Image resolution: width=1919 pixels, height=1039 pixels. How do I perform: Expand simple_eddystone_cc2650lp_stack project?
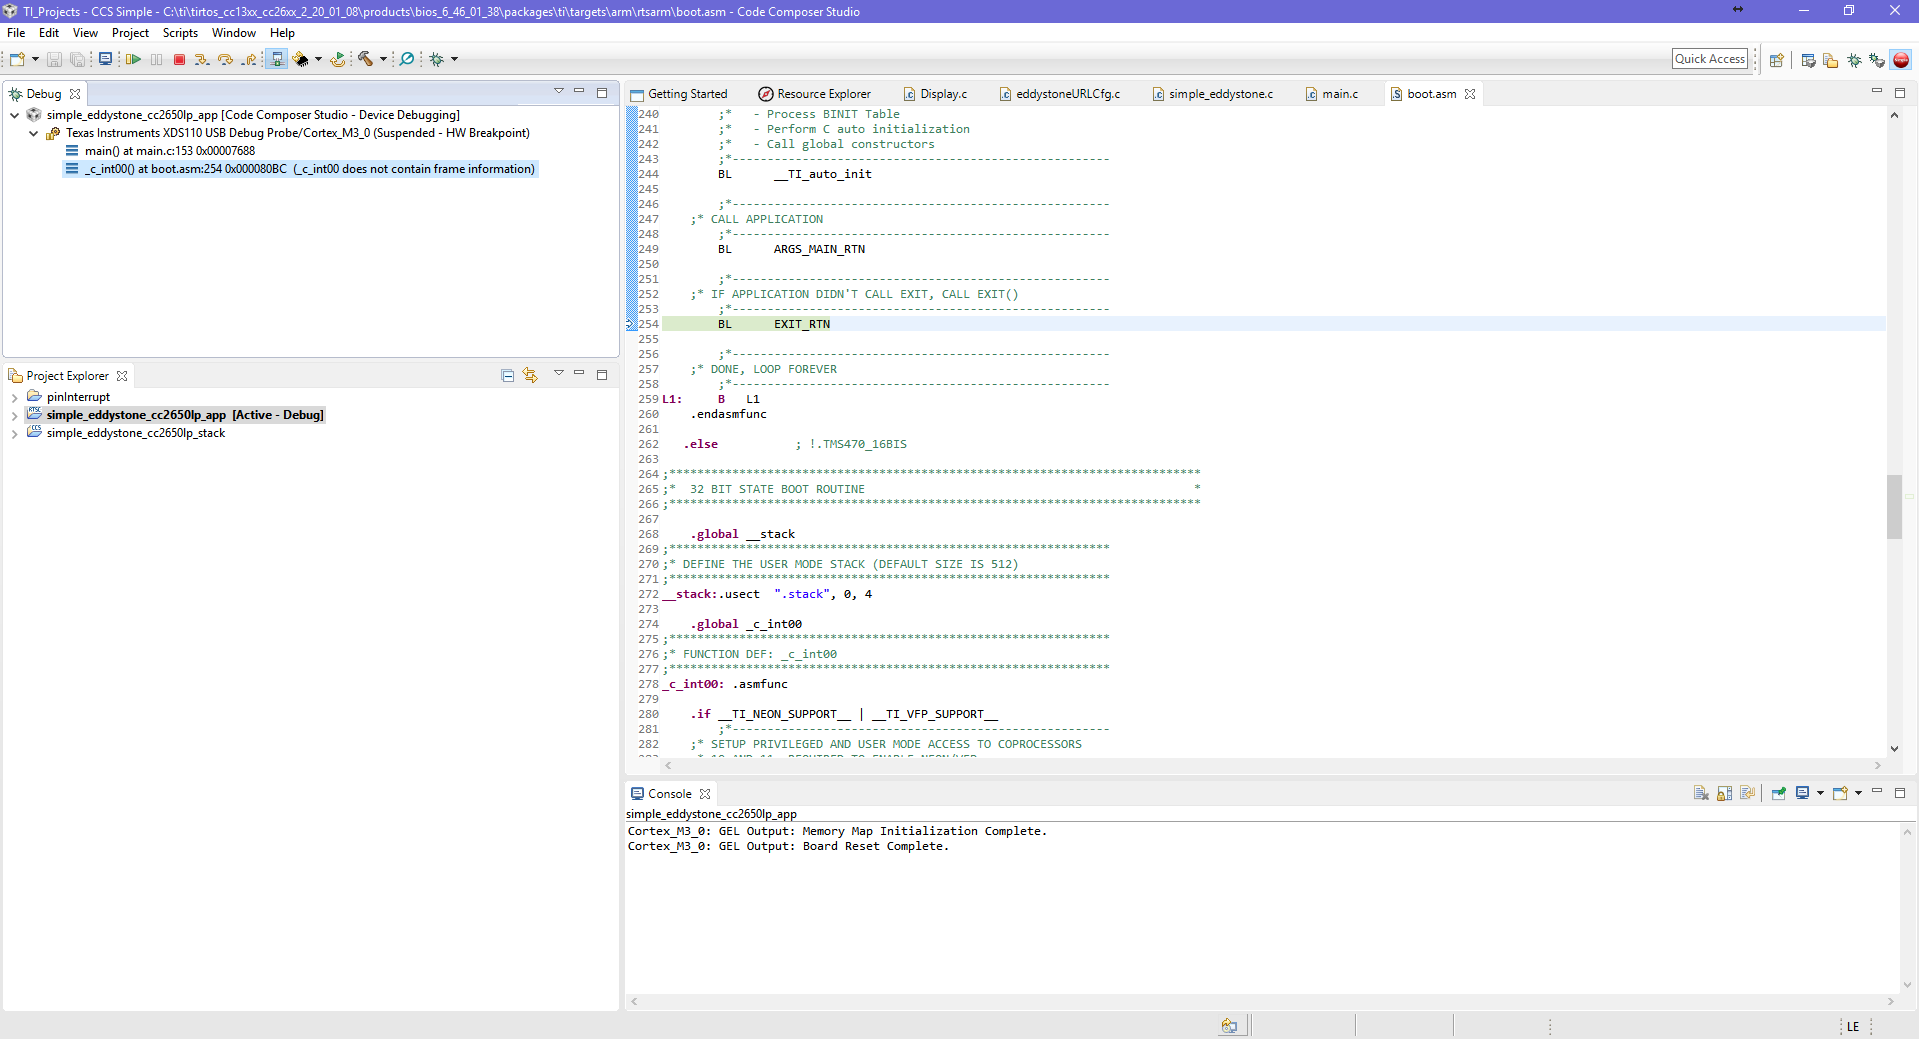15,433
